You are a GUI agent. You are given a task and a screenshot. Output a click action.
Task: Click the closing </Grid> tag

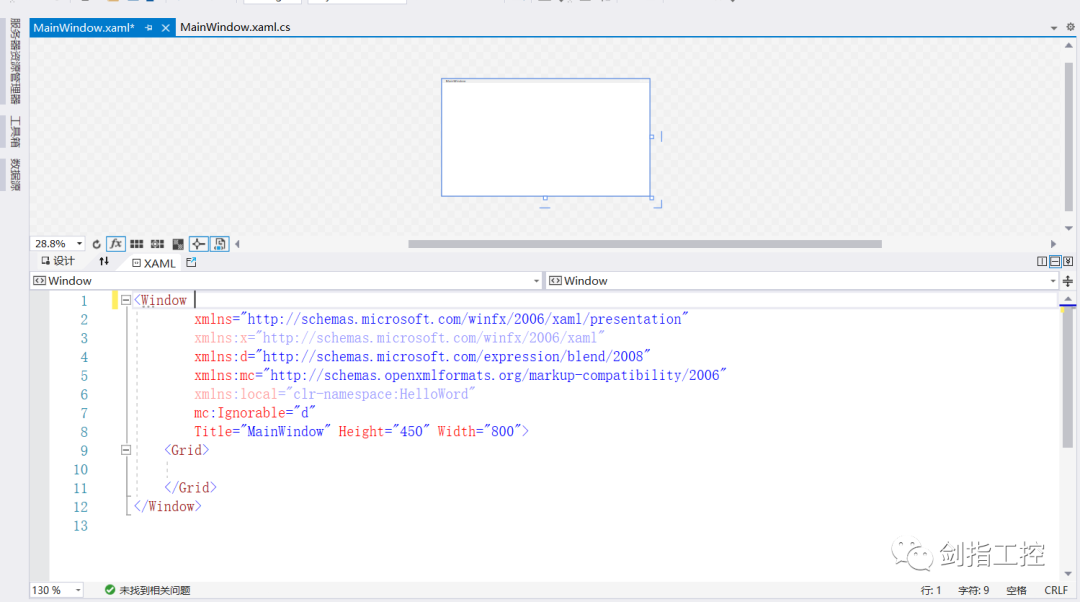click(191, 488)
